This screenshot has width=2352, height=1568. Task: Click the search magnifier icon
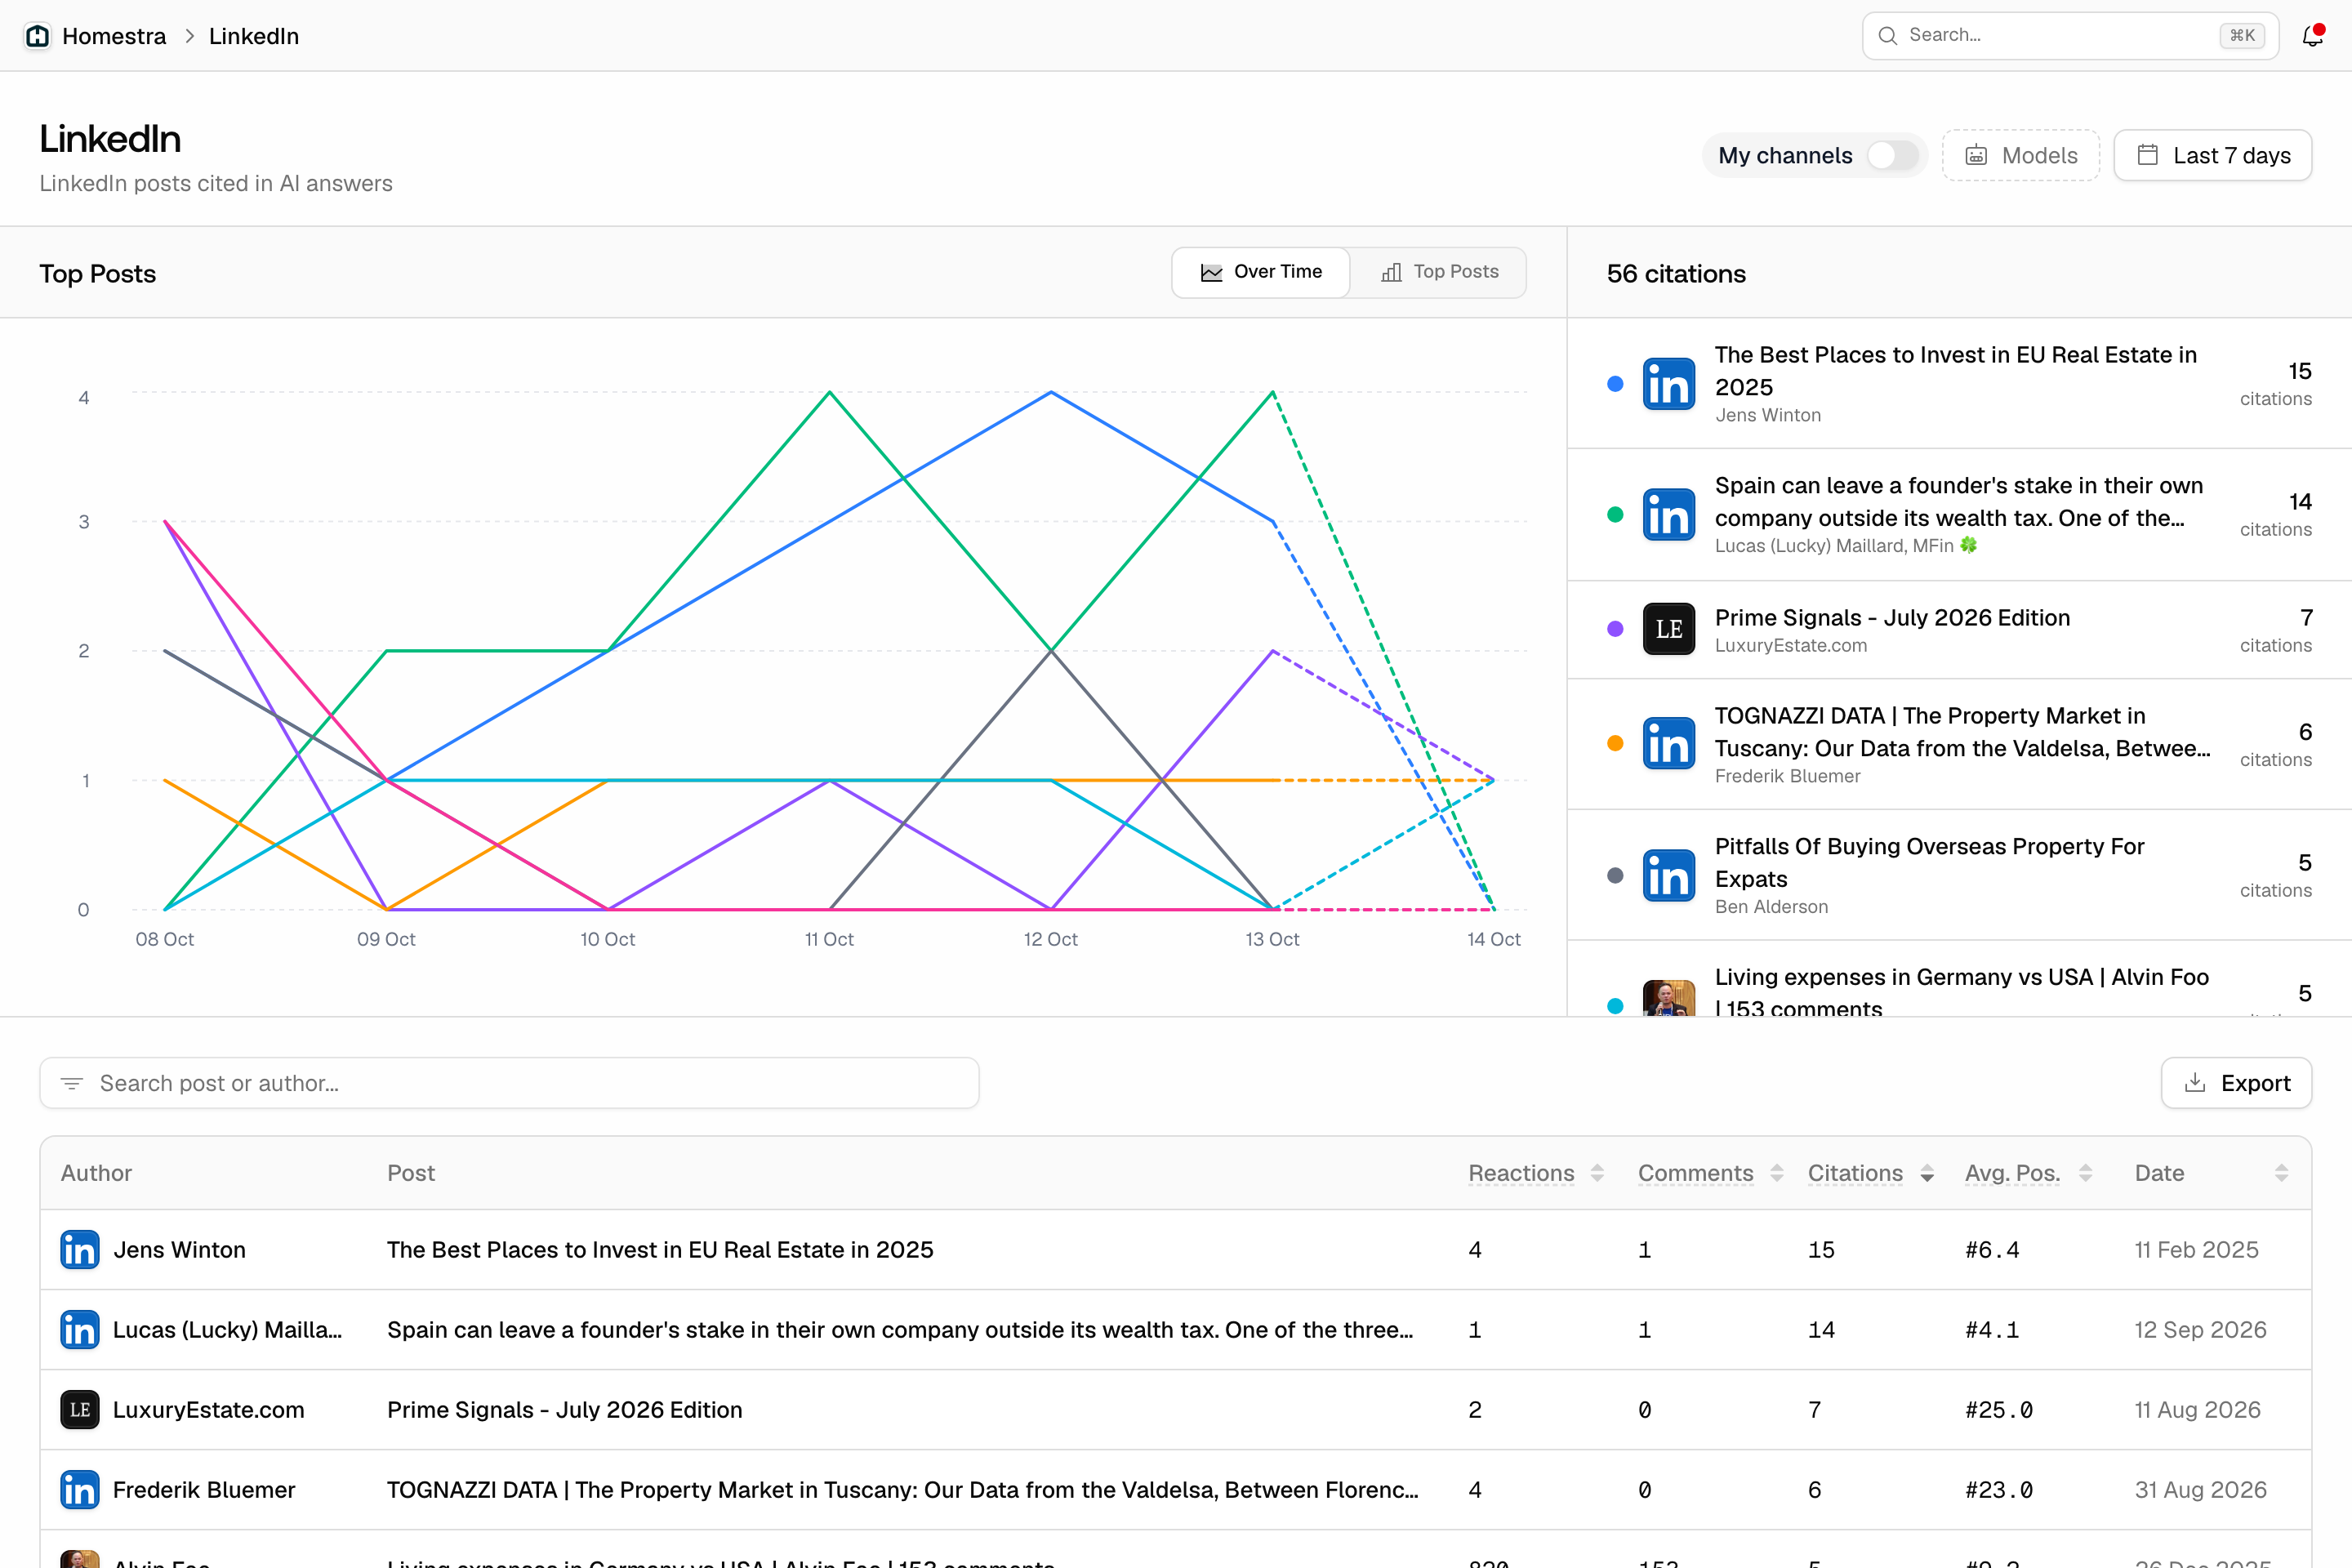click(1887, 36)
